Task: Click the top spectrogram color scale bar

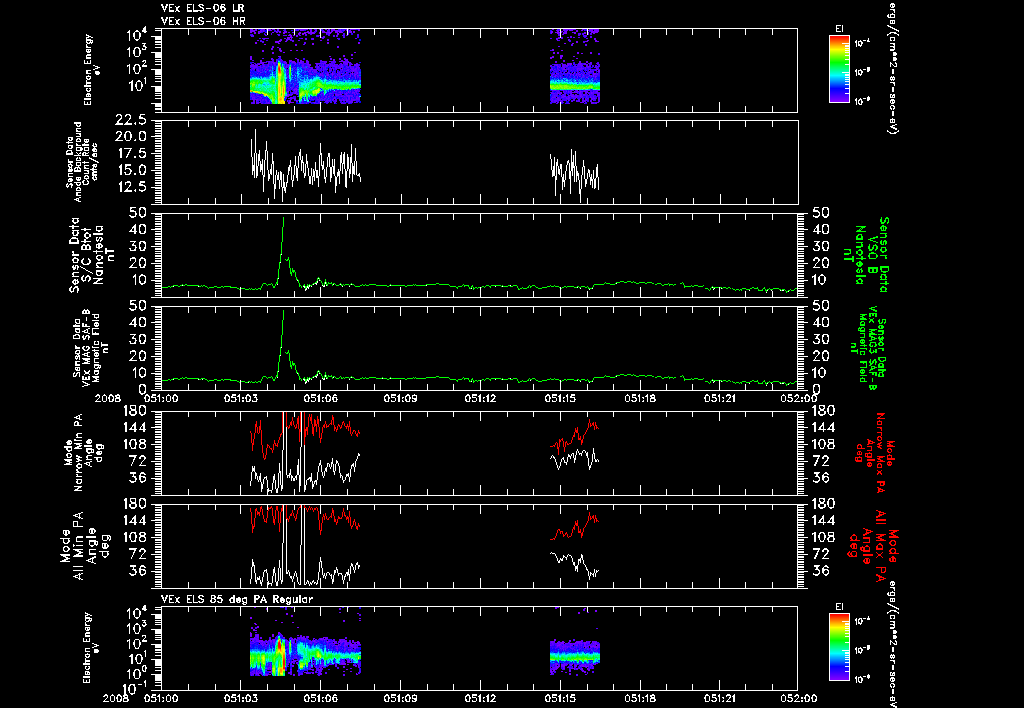Action: [x=839, y=69]
